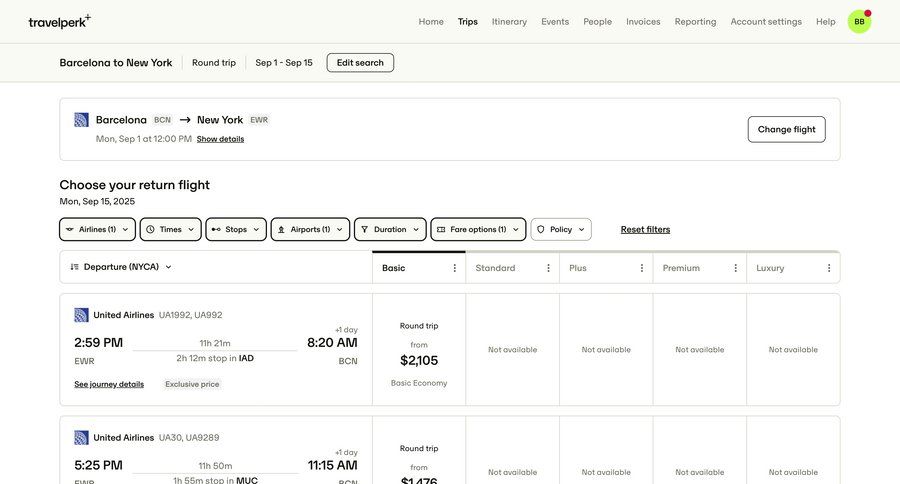Click the United Airlines logo on UA1992 flight

[82, 315]
